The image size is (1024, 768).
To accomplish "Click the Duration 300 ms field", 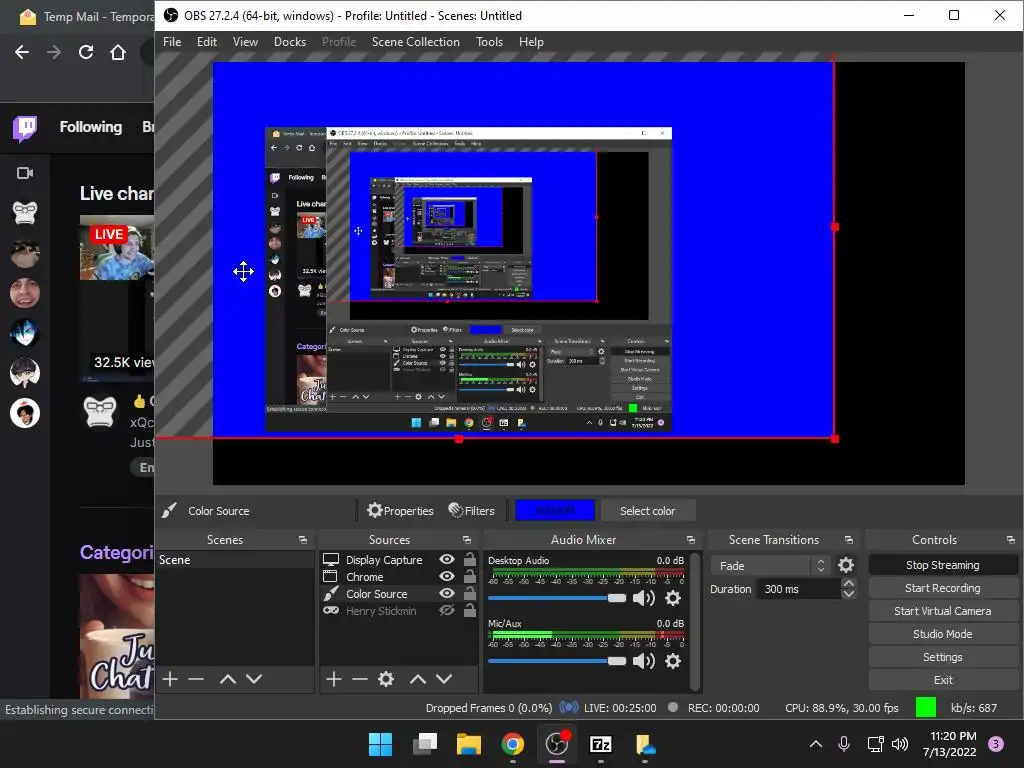I will (x=799, y=589).
